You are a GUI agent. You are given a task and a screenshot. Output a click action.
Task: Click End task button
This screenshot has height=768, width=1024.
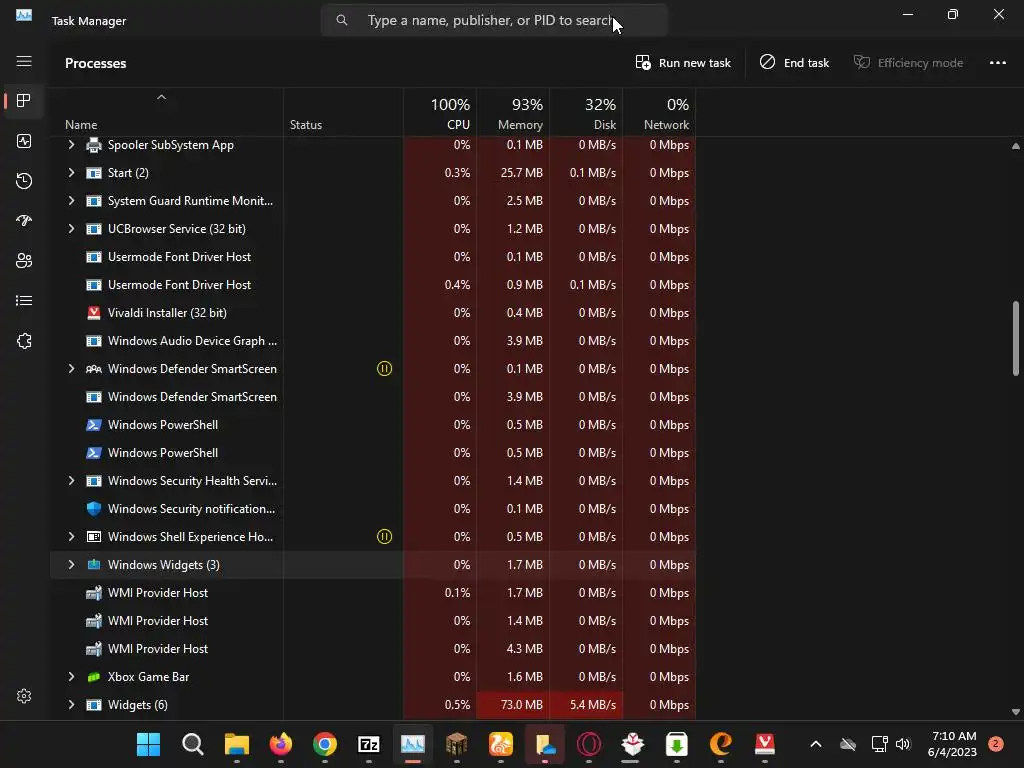[x=795, y=63]
